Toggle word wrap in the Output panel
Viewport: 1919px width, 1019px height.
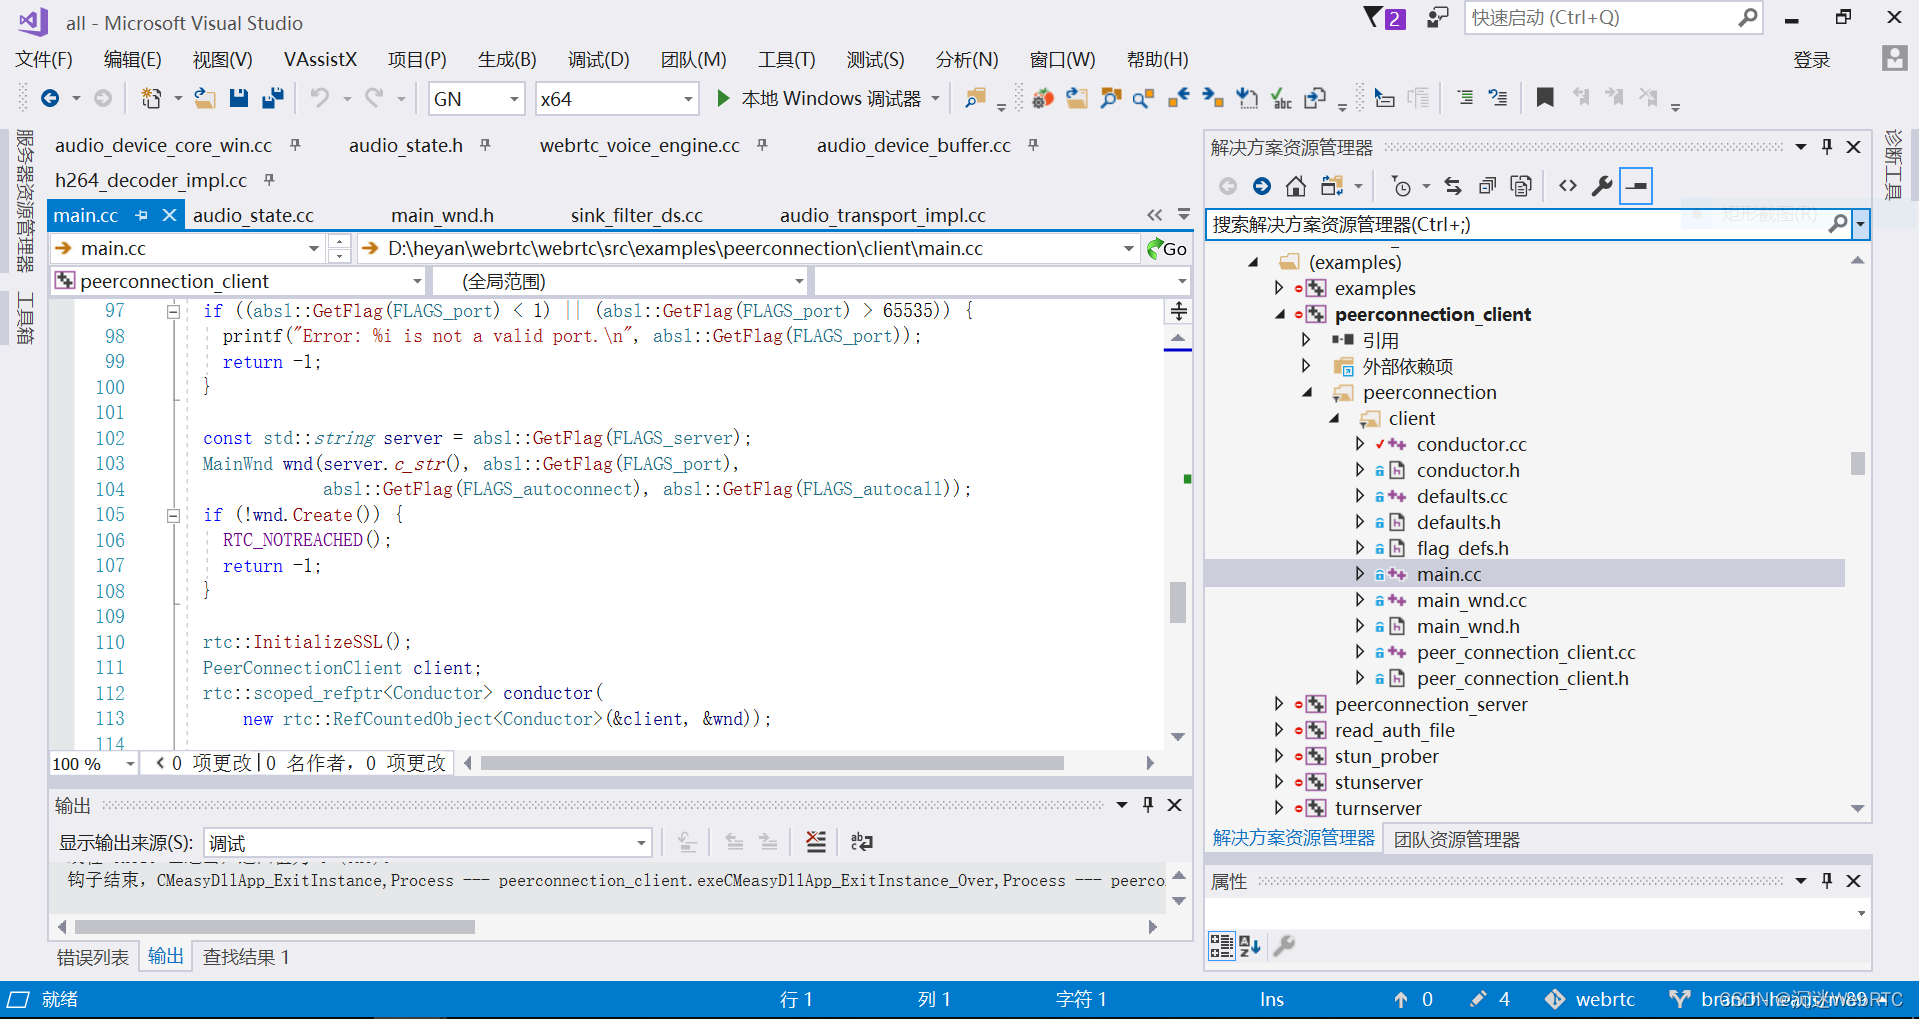point(861,842)
